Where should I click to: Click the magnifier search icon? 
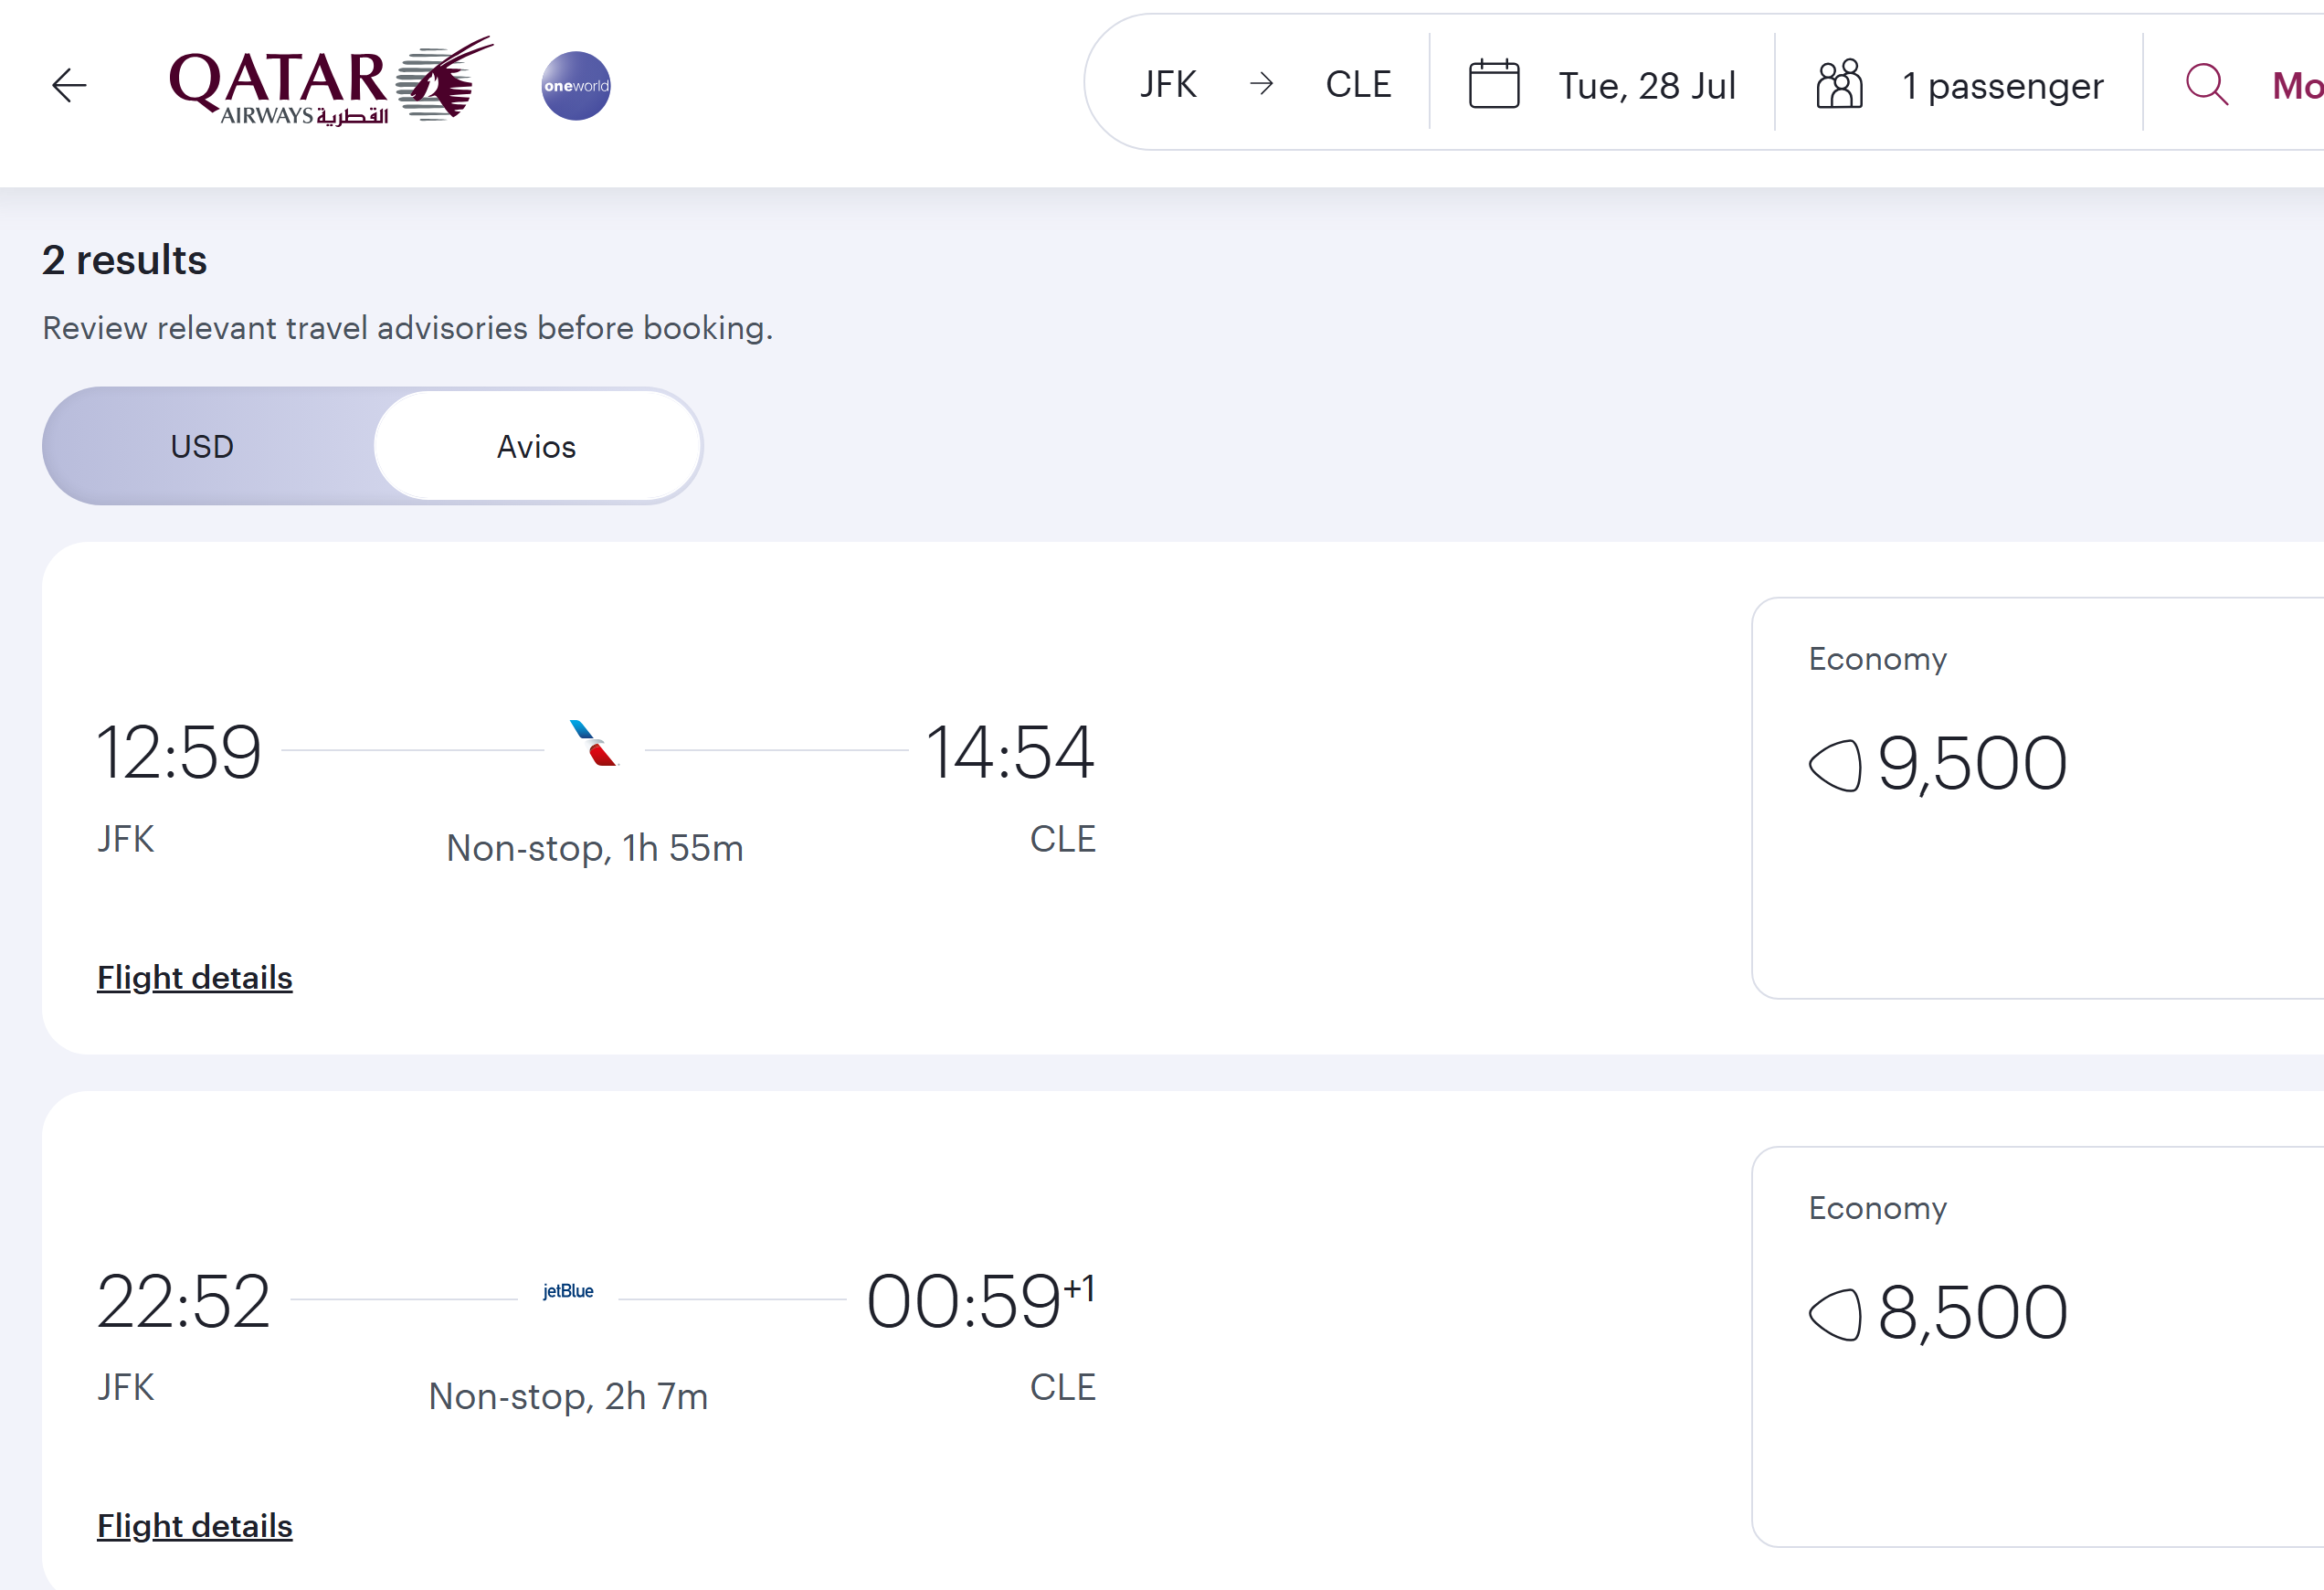(2206, 85)
